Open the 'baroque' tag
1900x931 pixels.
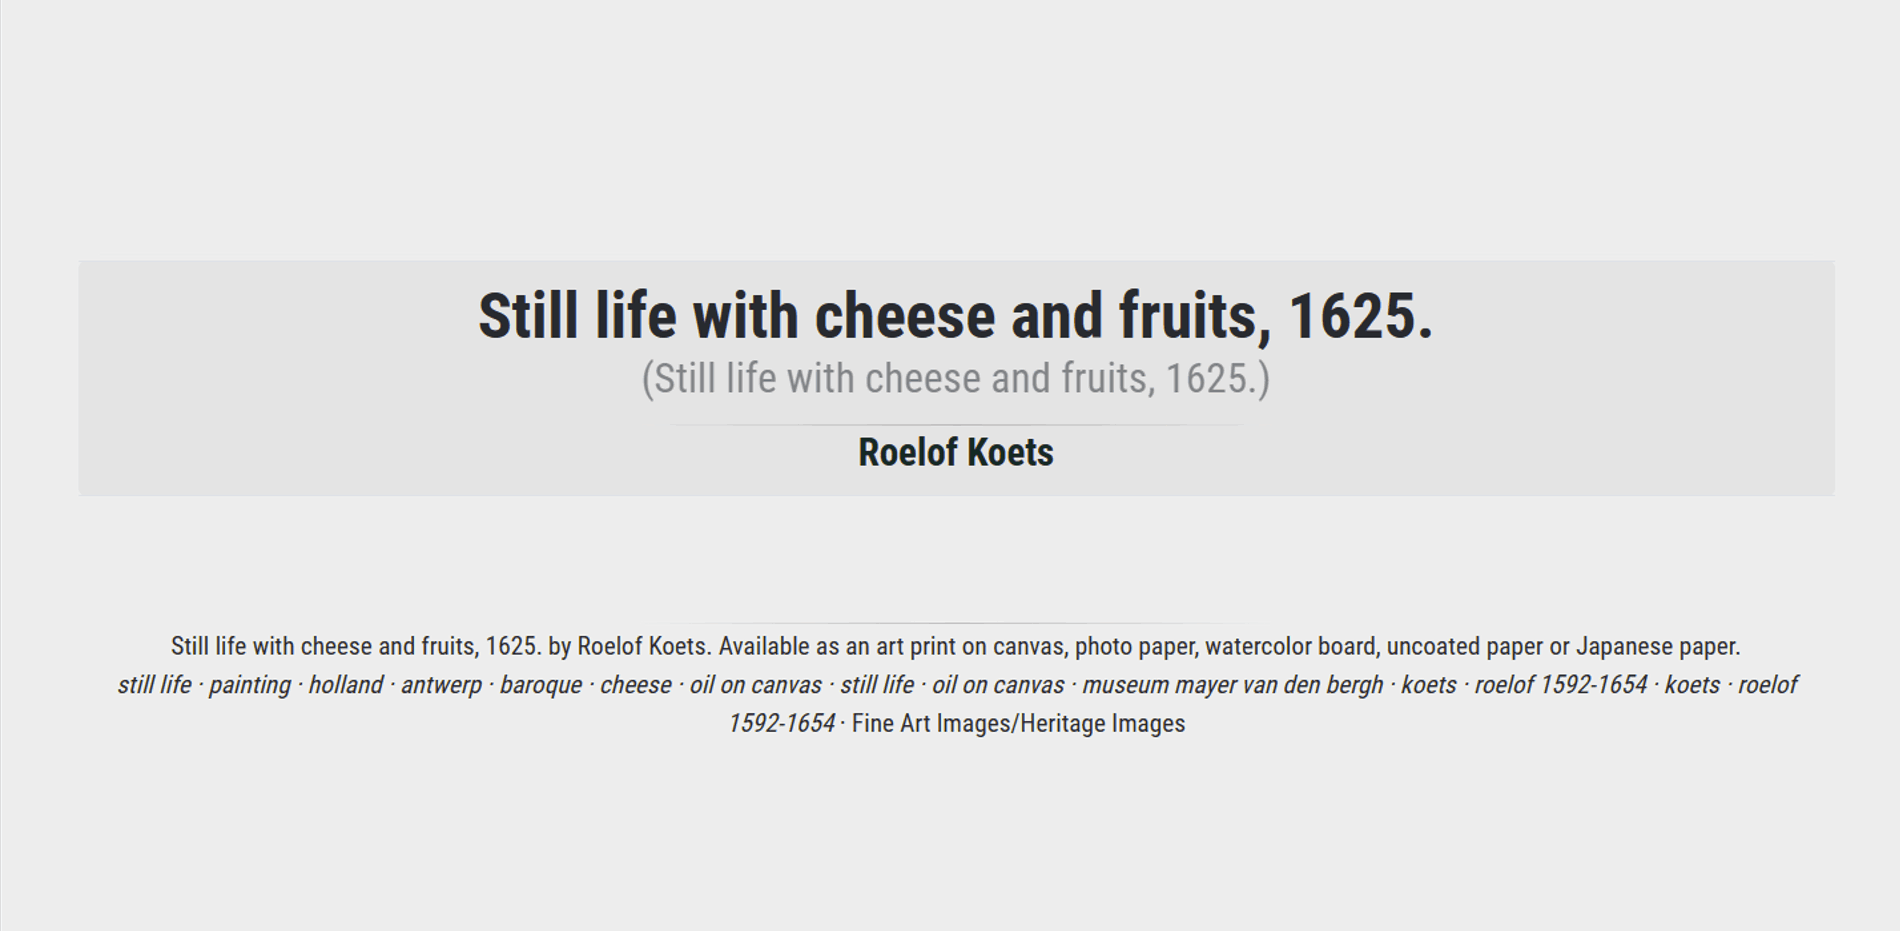tap(541, 685)
